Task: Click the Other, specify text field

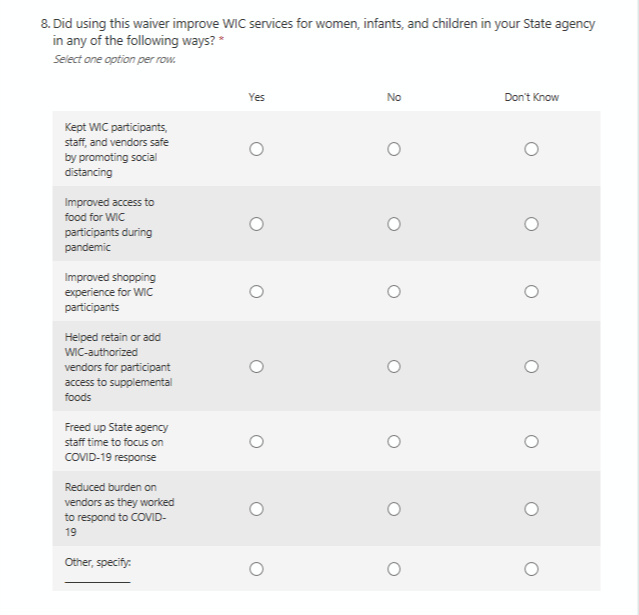Action: [97, 576]
